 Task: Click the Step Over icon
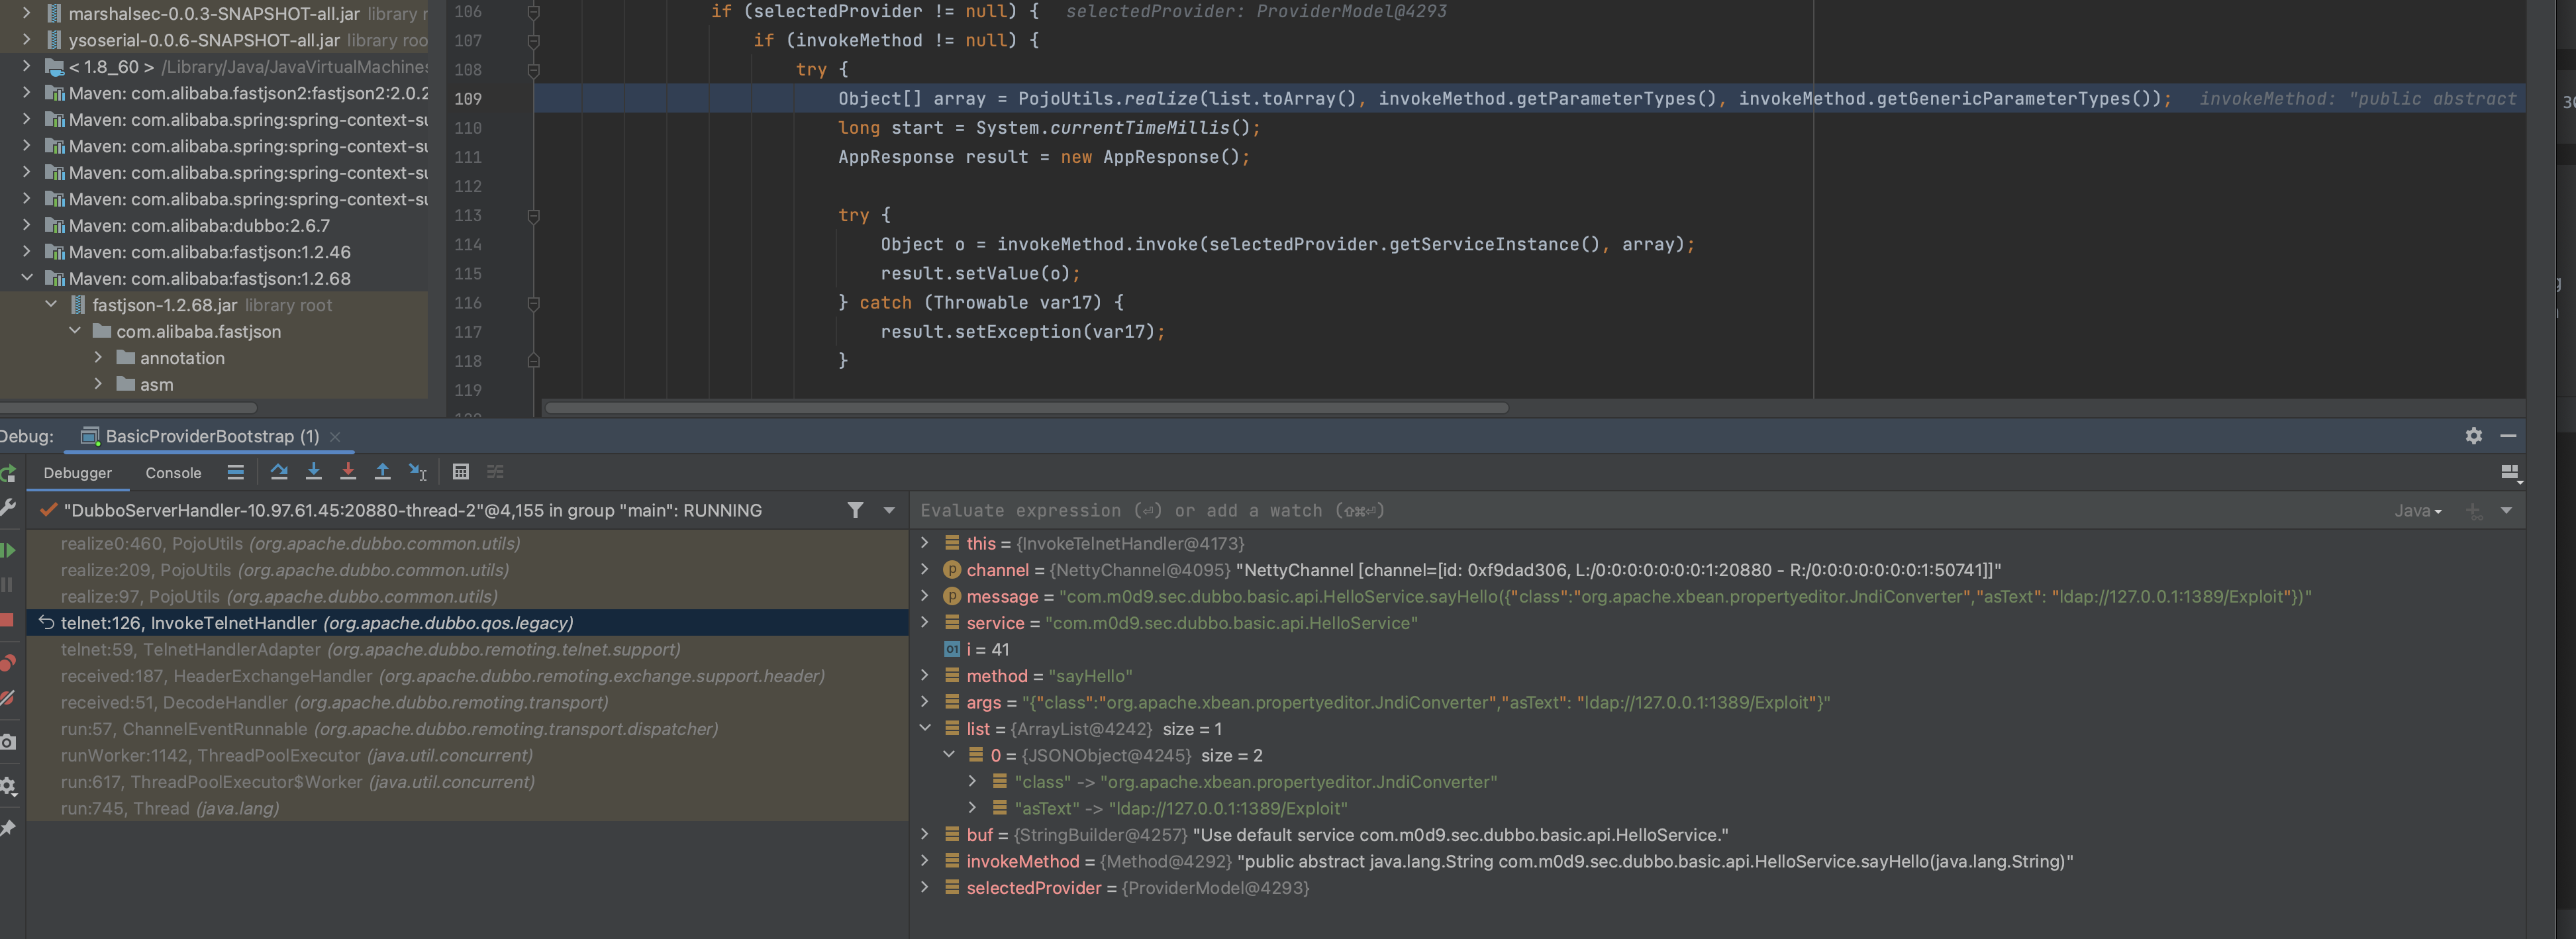coord(279,472)
